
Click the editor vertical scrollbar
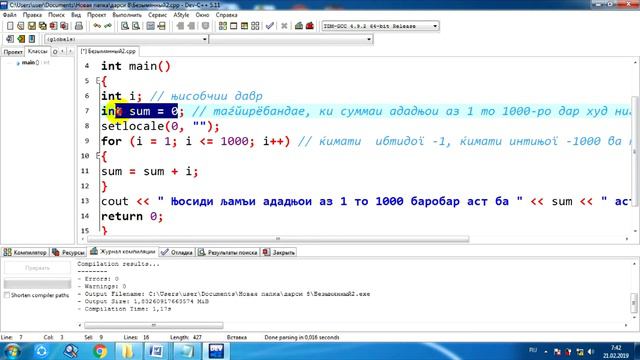coord(635,151)
